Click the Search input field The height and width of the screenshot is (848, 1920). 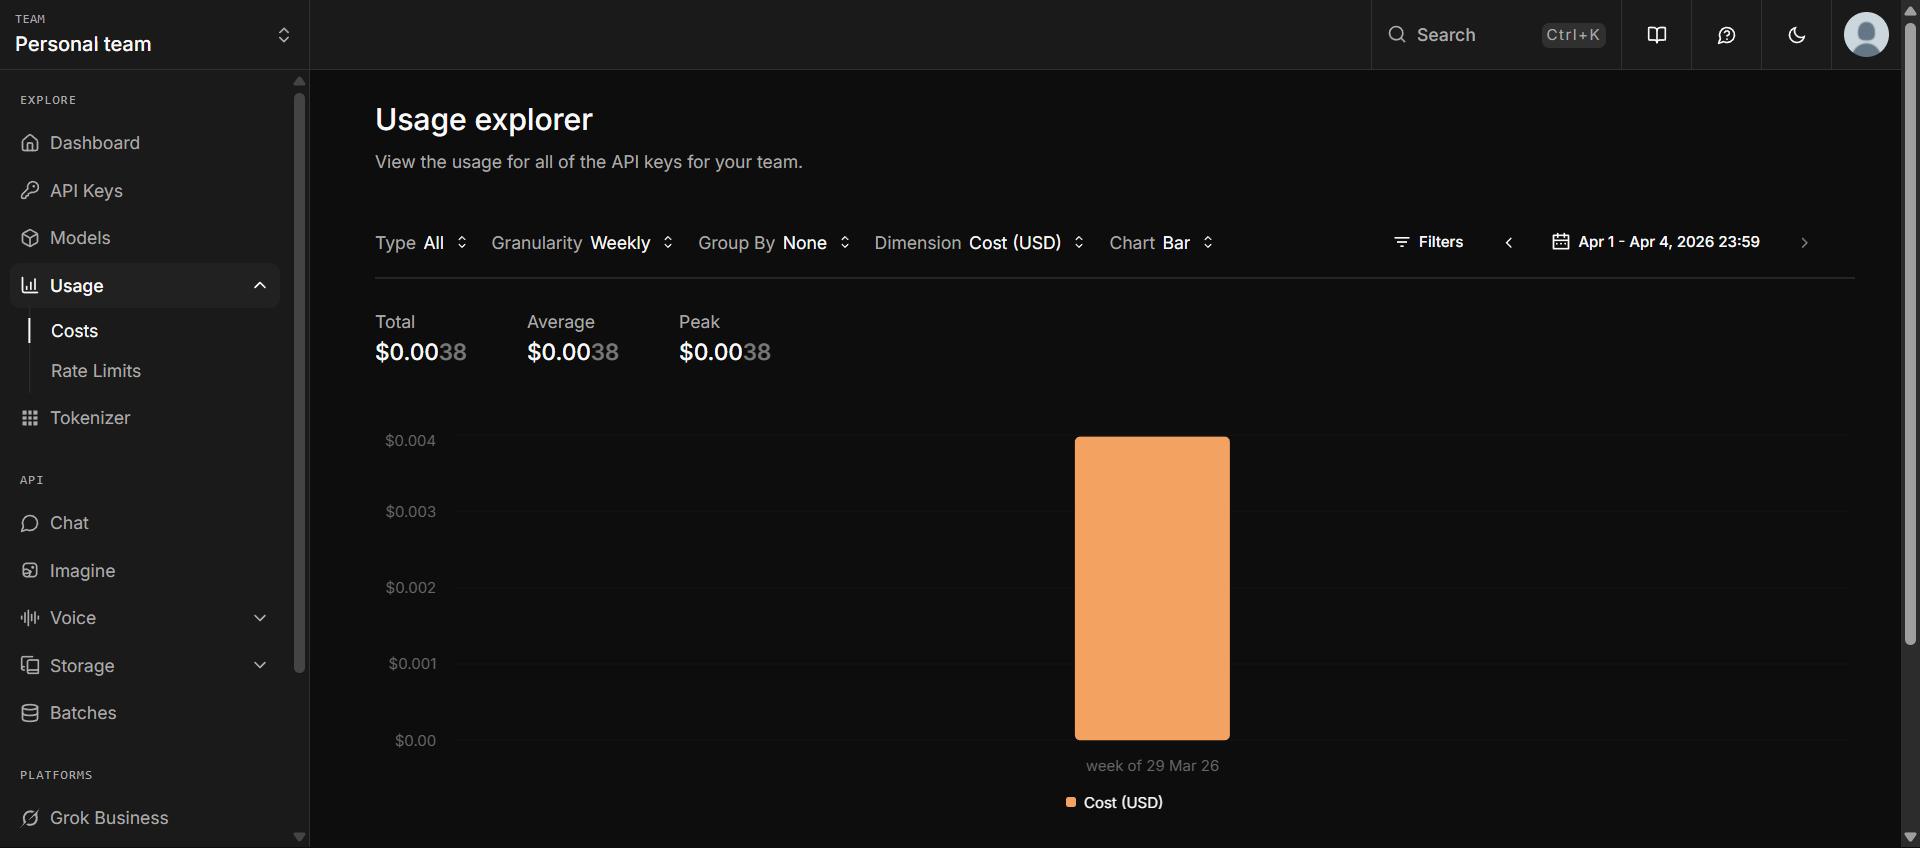[x=1496, y=35]
